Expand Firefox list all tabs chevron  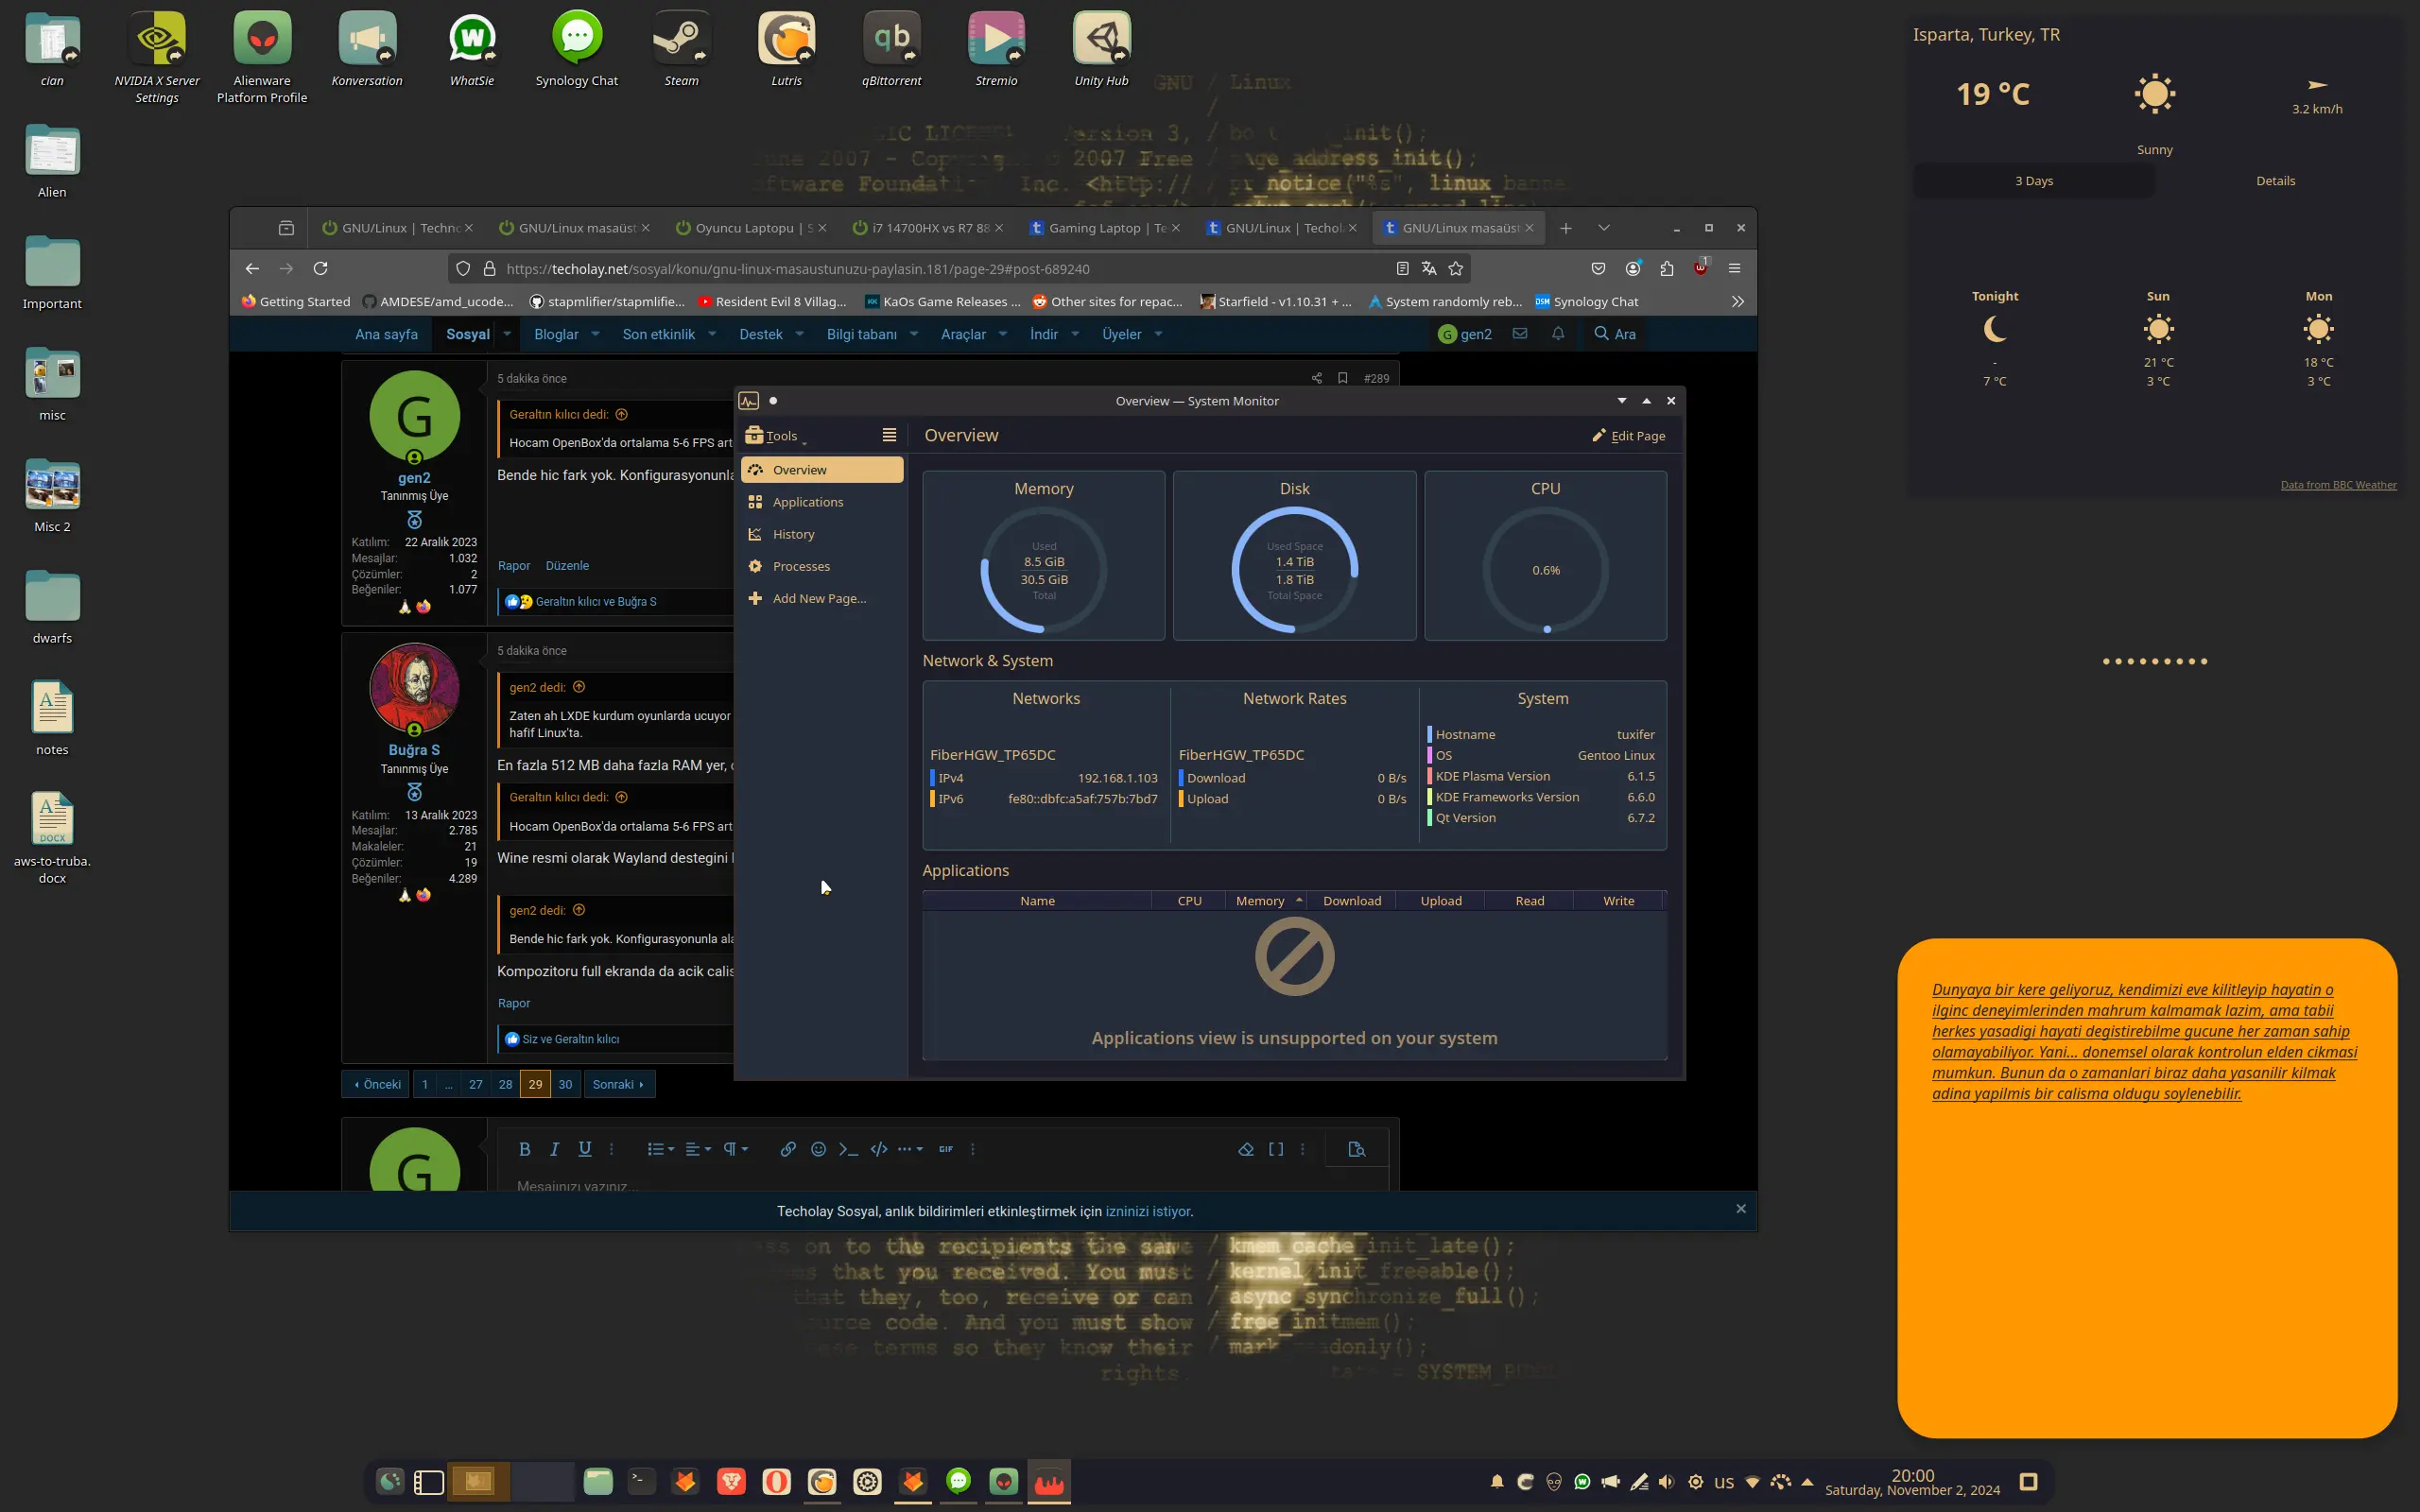tap(1604, 228)
